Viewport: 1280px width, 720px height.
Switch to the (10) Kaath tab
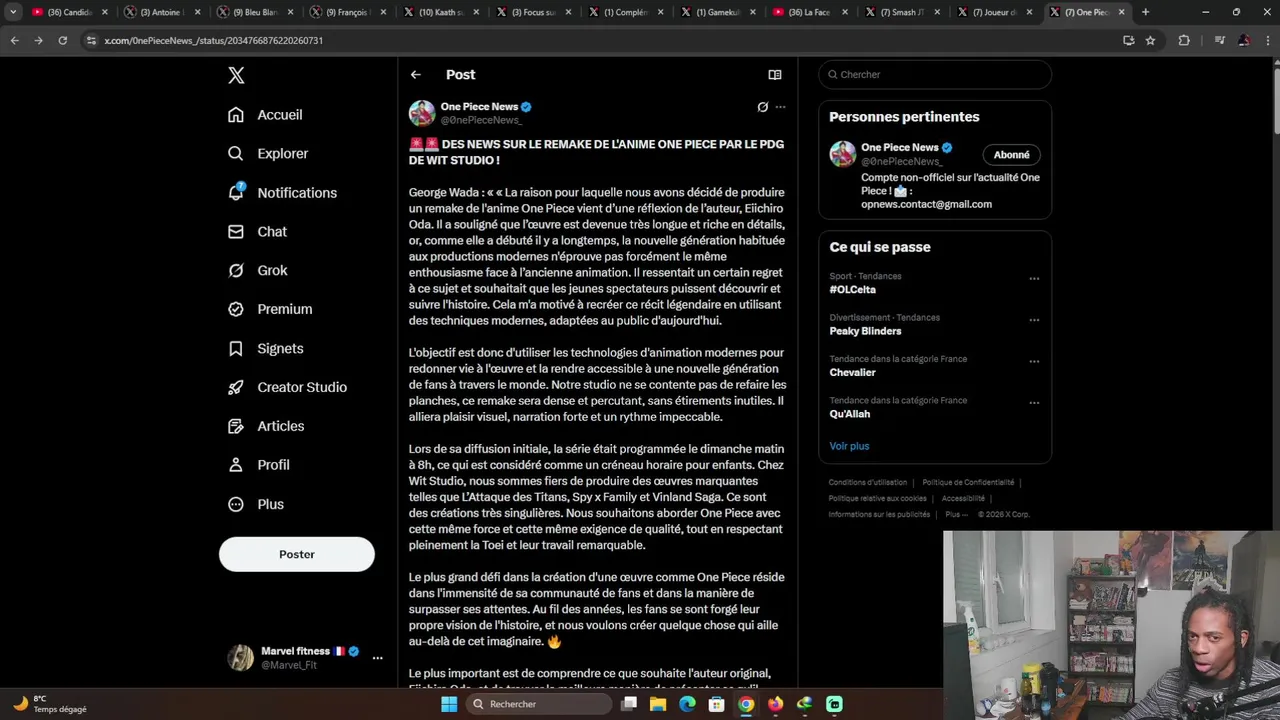coord(440,12)
